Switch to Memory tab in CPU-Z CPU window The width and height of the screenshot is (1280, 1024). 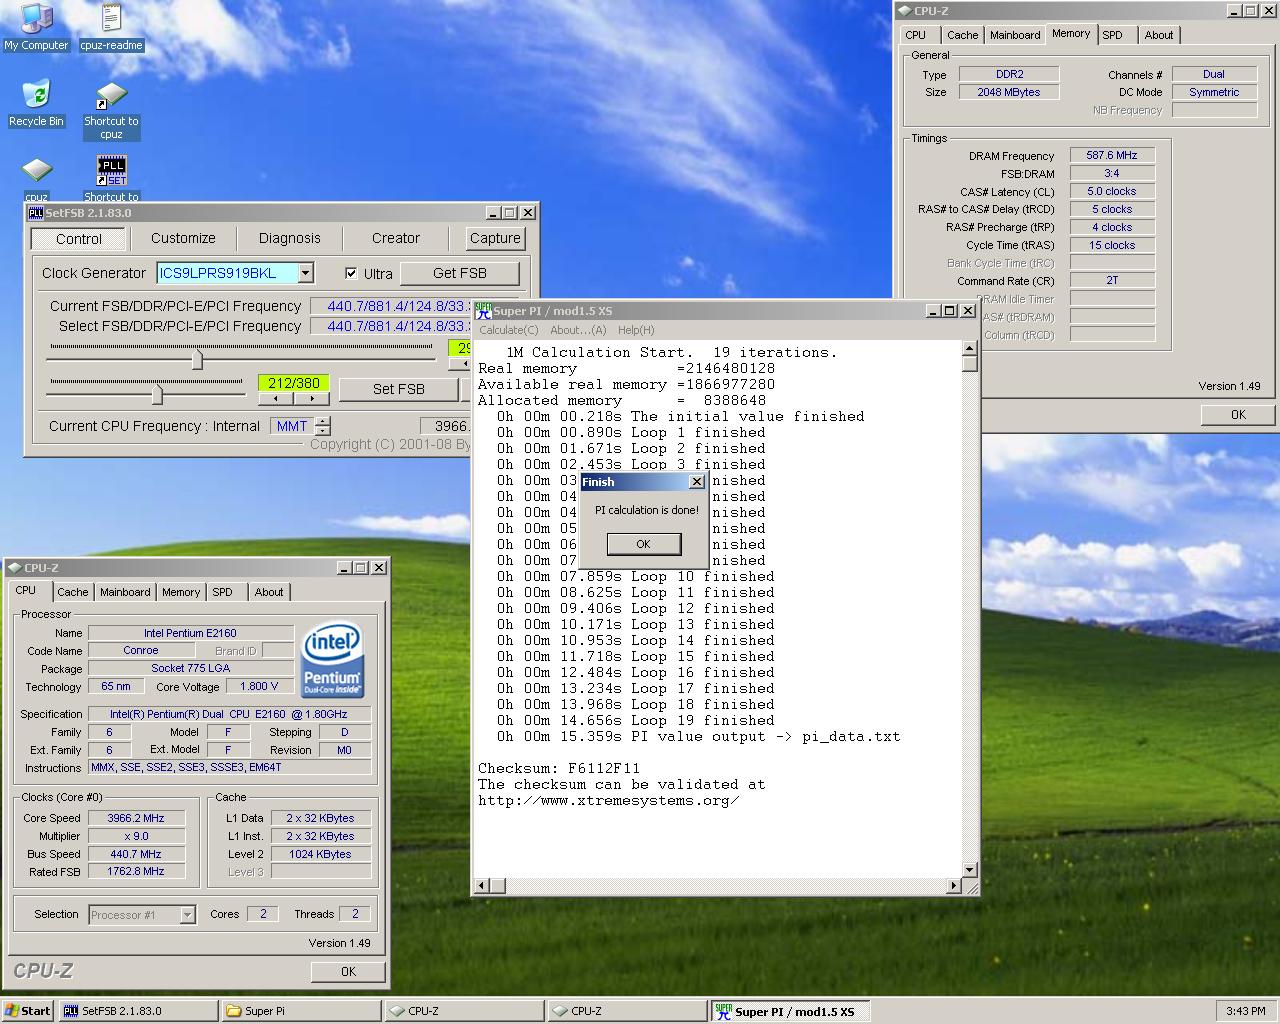[x=181, y=592]
